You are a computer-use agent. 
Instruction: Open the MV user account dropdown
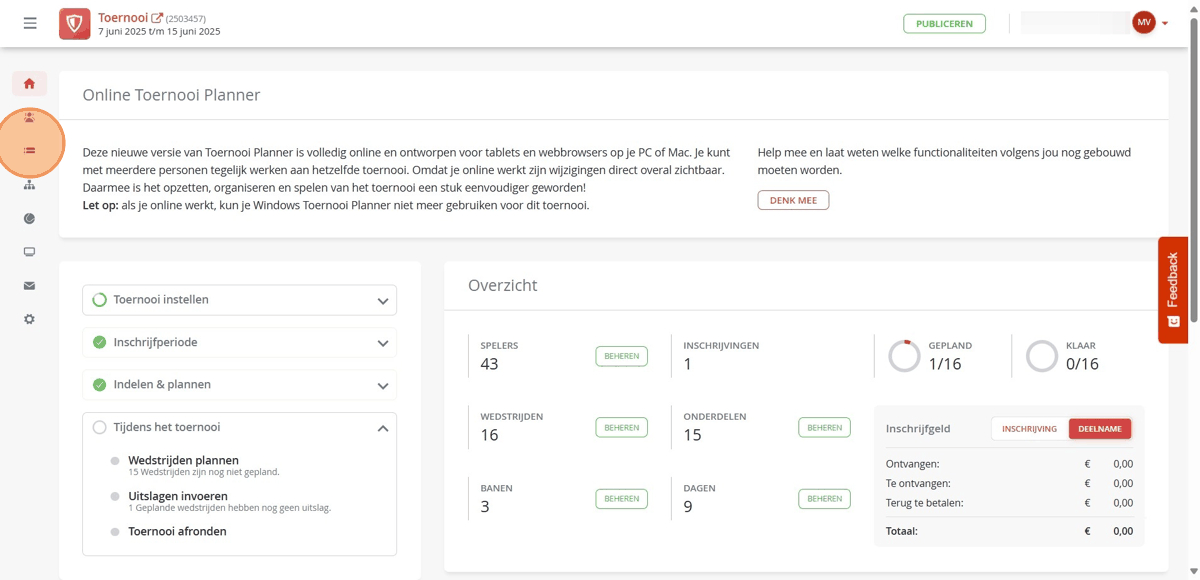(1150, 23)
